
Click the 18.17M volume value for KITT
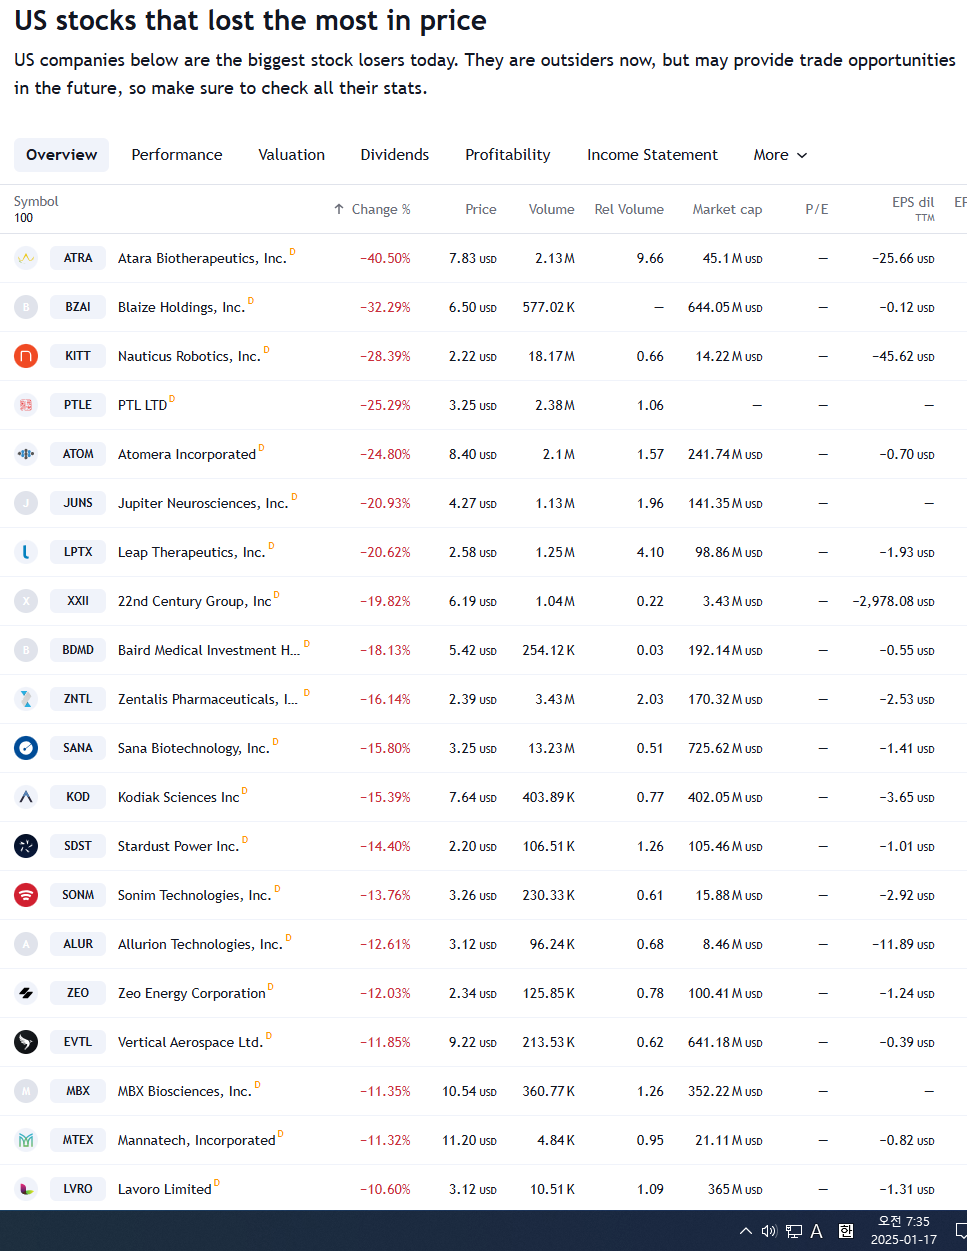[x=552, y=356]
